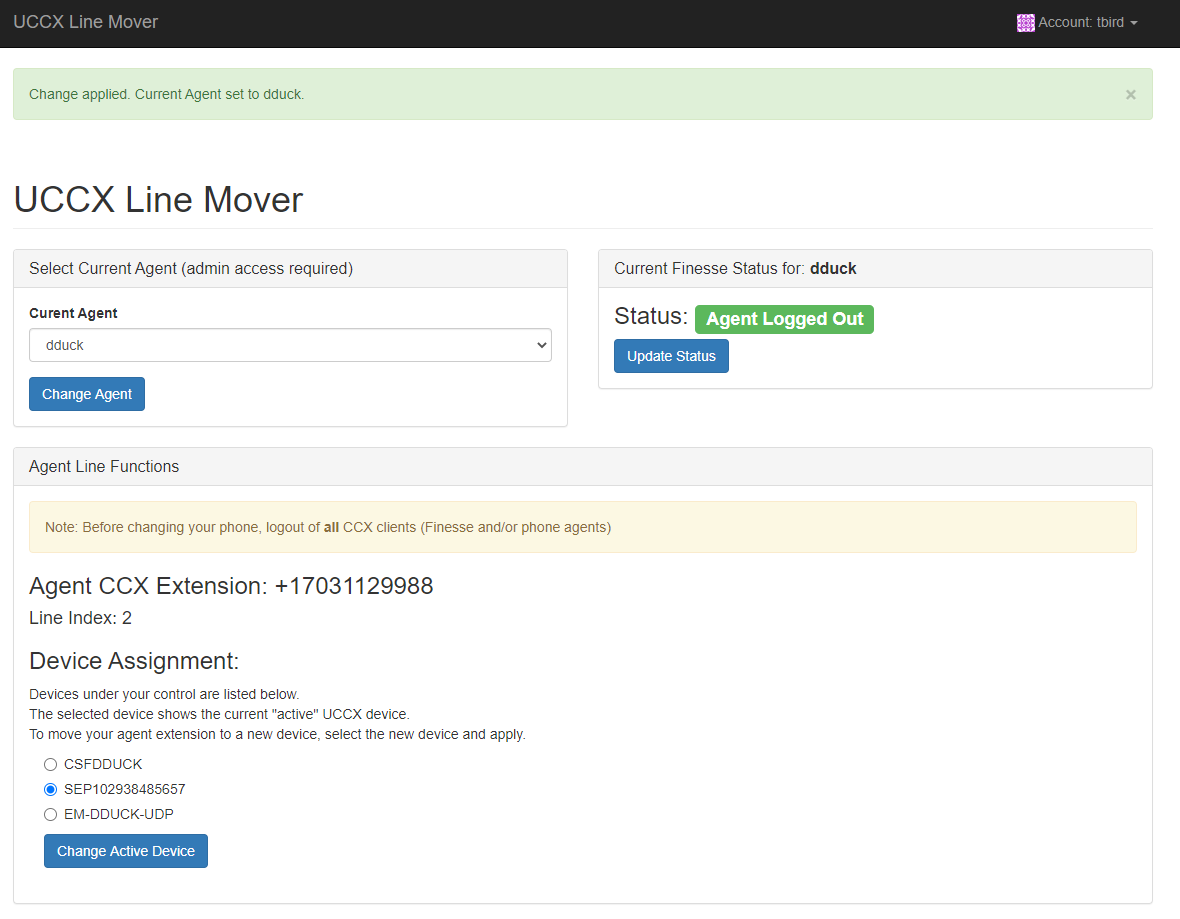Select the SEP102938485657 device radio button
Image resolution: width=1180 pixels, height=919 pixels.
(50, 790)
